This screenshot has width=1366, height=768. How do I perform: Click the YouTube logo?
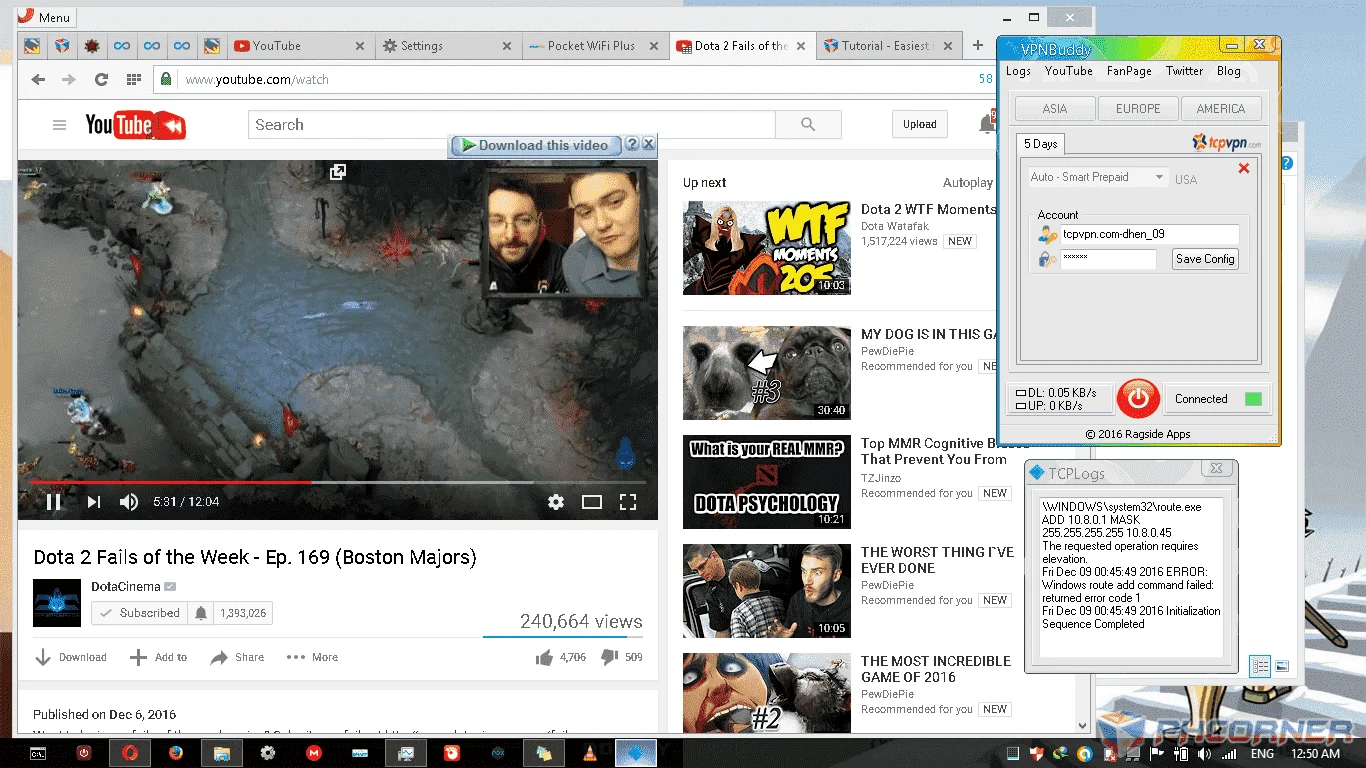point(135,125)
